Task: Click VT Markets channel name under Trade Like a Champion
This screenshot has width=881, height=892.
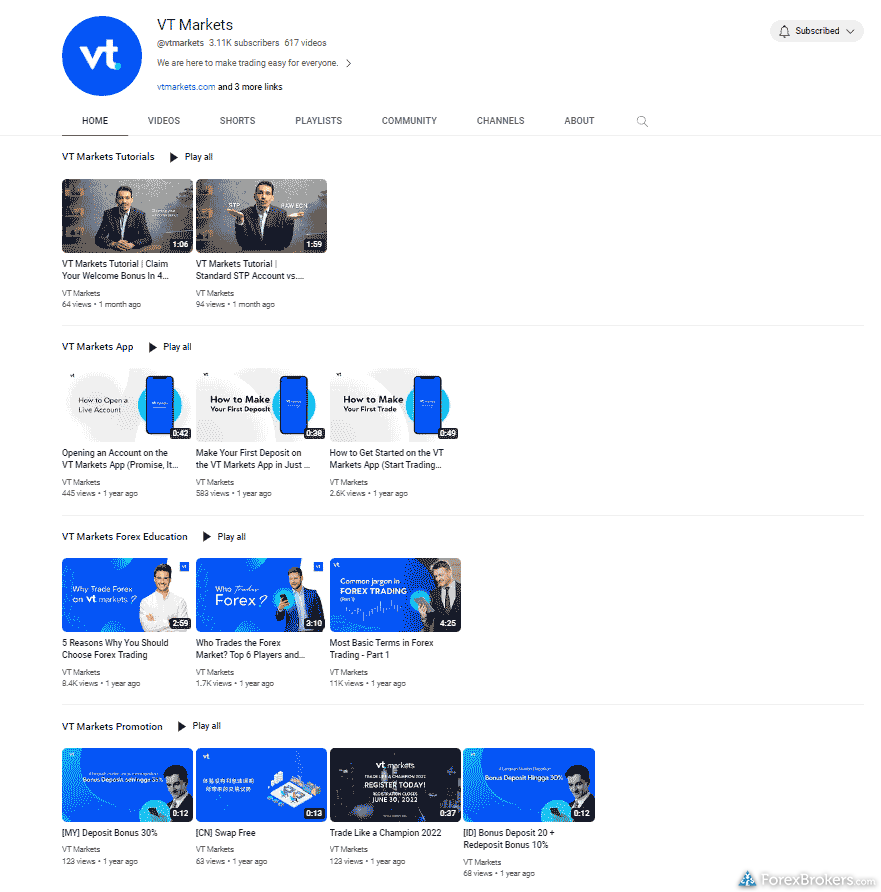Action: coord(349,849)
